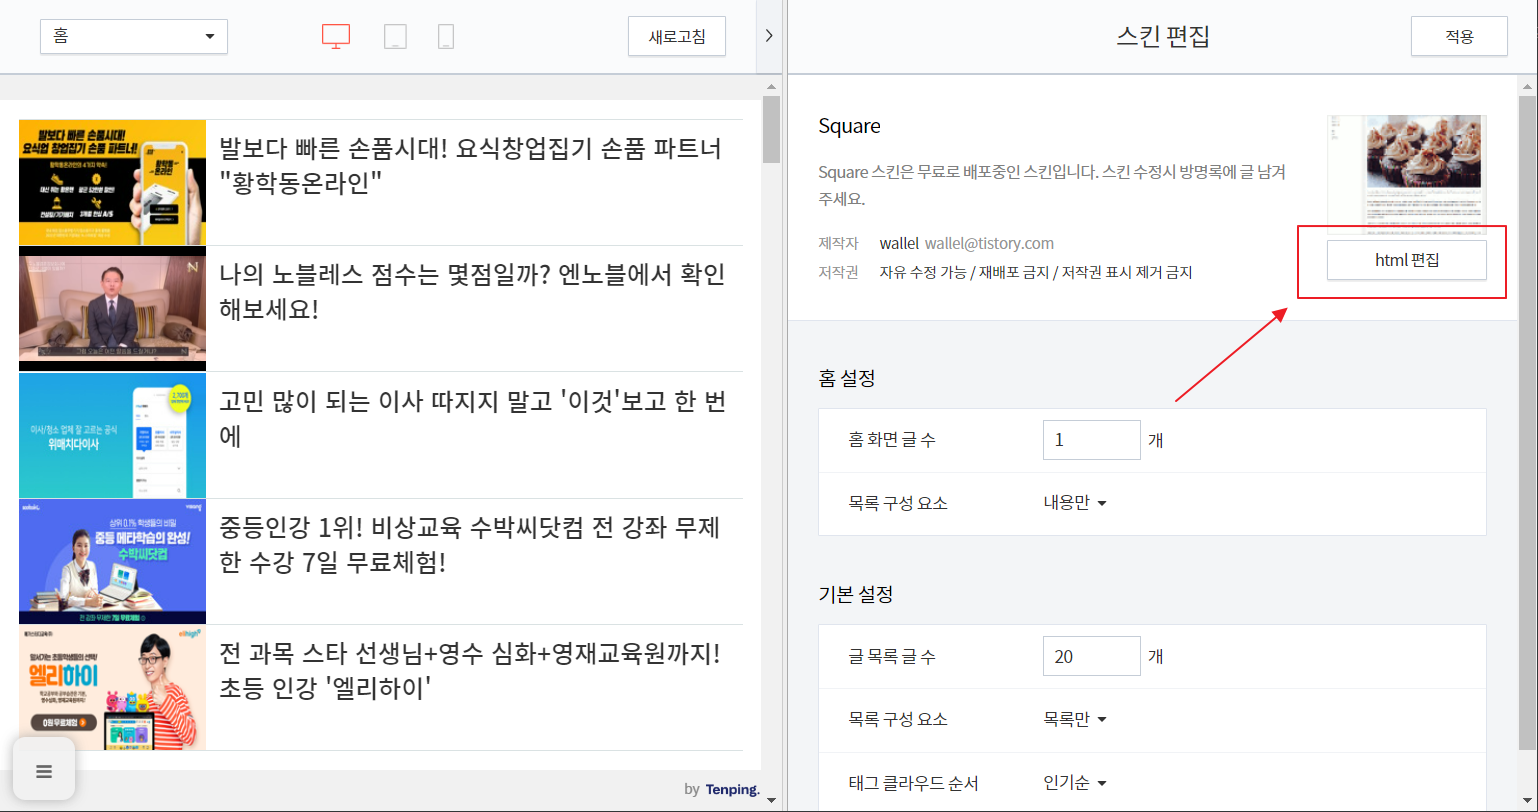
Task: Open headline '나의 노블레스 점수는 몇점일까?'
Action: (x=472, y=291)
